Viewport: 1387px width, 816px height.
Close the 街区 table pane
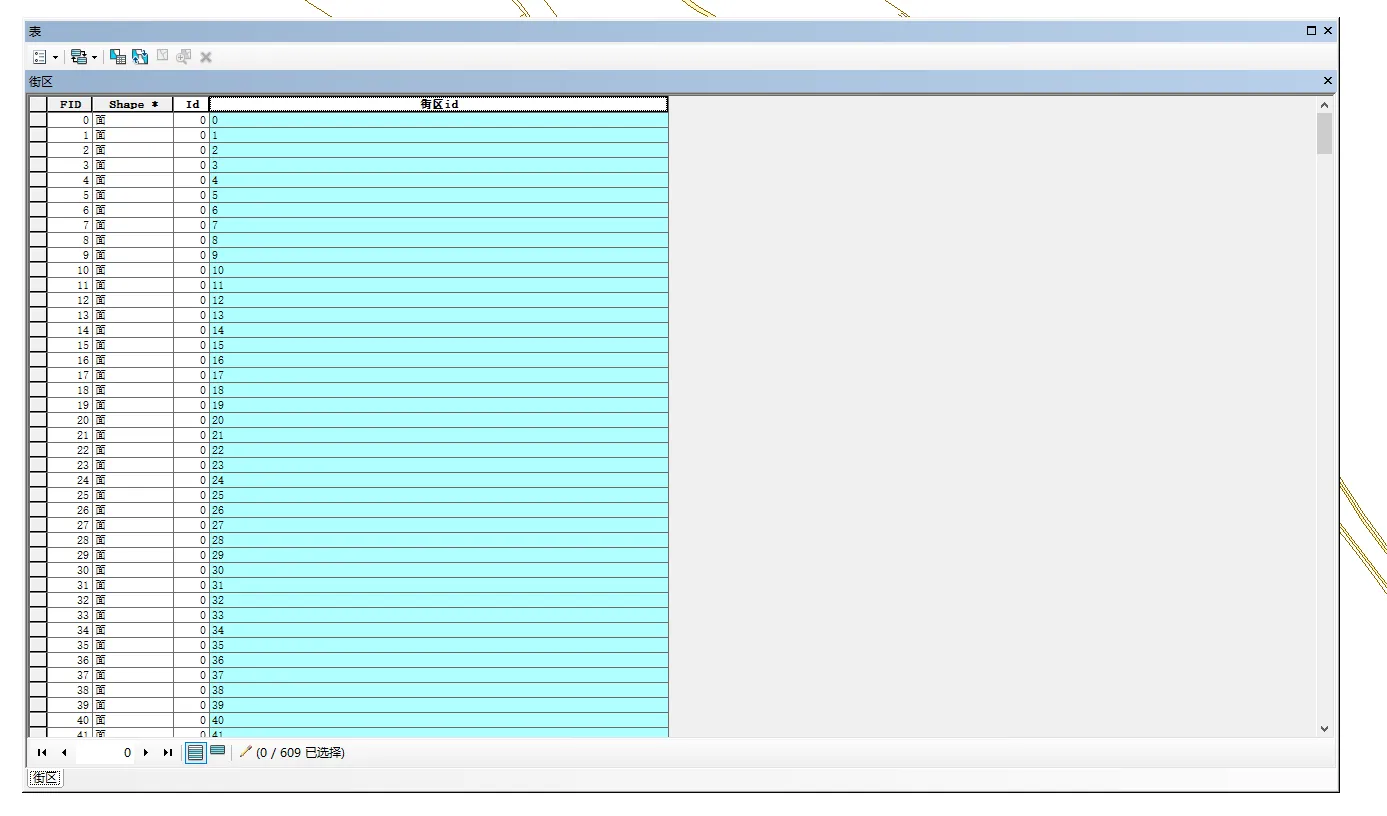point(1328,81)
